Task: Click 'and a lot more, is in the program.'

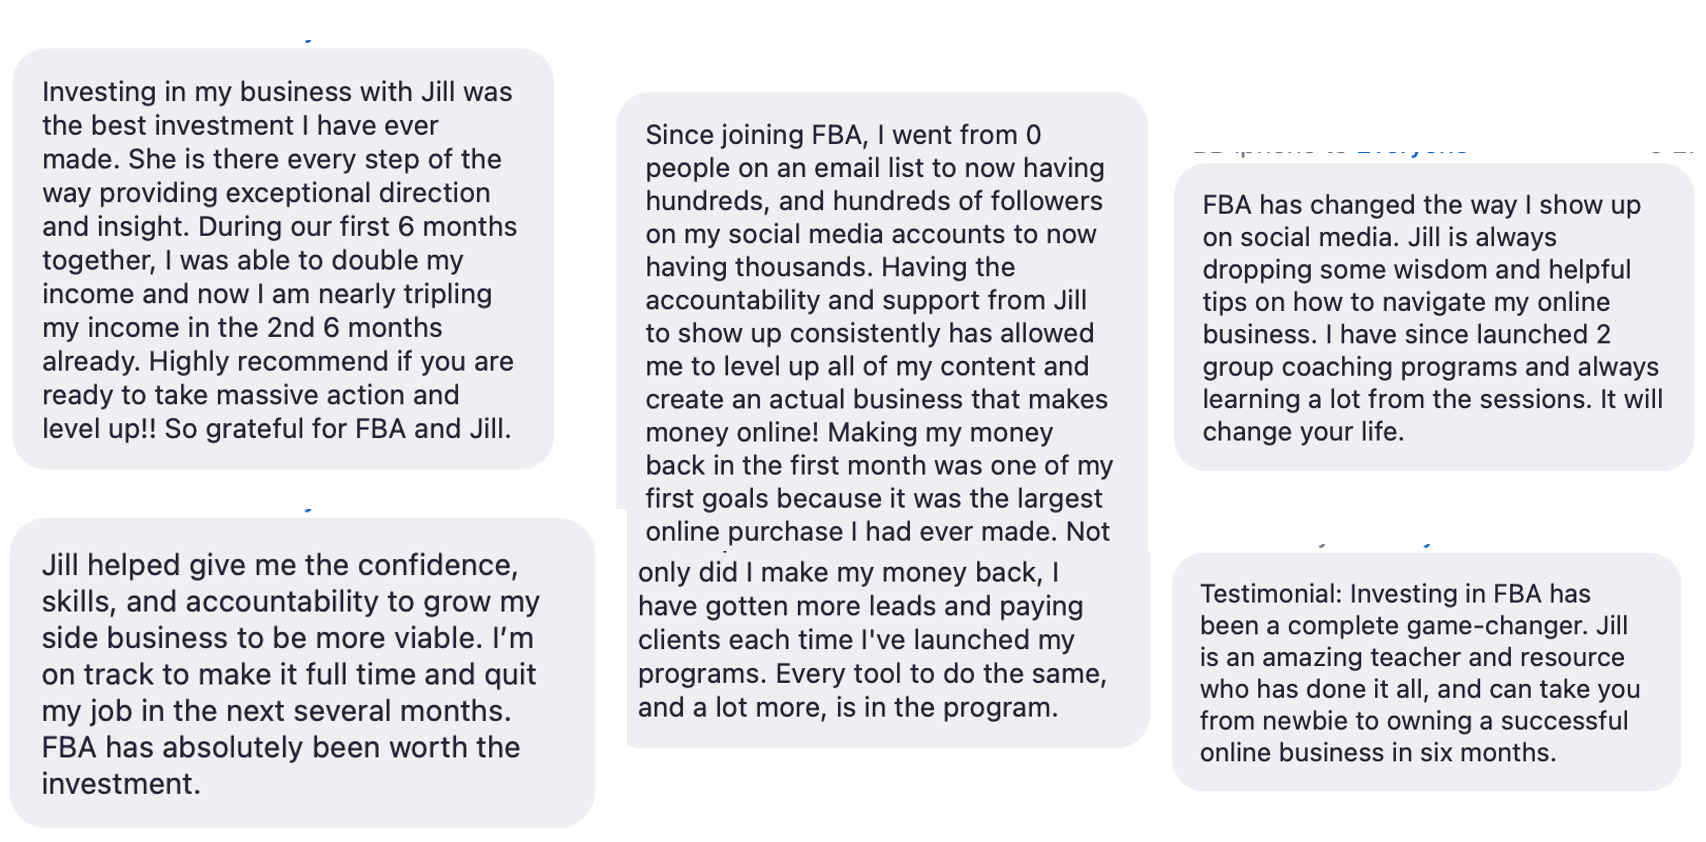Action: 848,708
